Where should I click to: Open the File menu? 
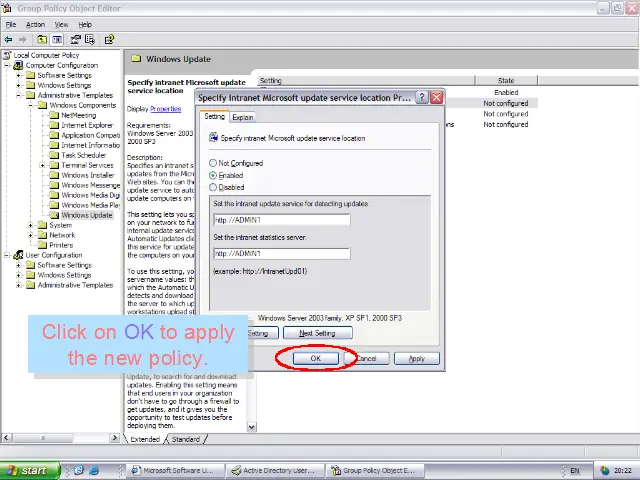click(x=11, y=24)
